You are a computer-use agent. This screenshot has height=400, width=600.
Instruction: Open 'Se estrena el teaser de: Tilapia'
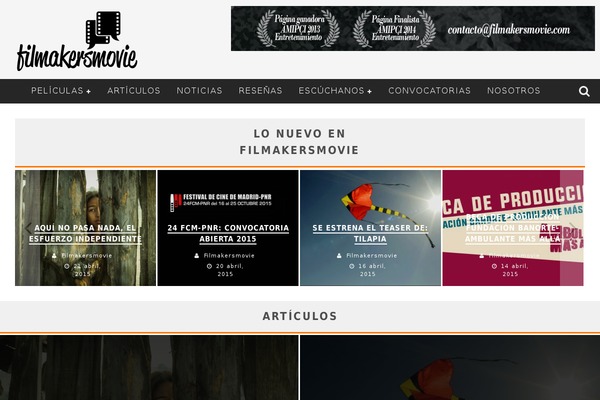pos(370,233)
